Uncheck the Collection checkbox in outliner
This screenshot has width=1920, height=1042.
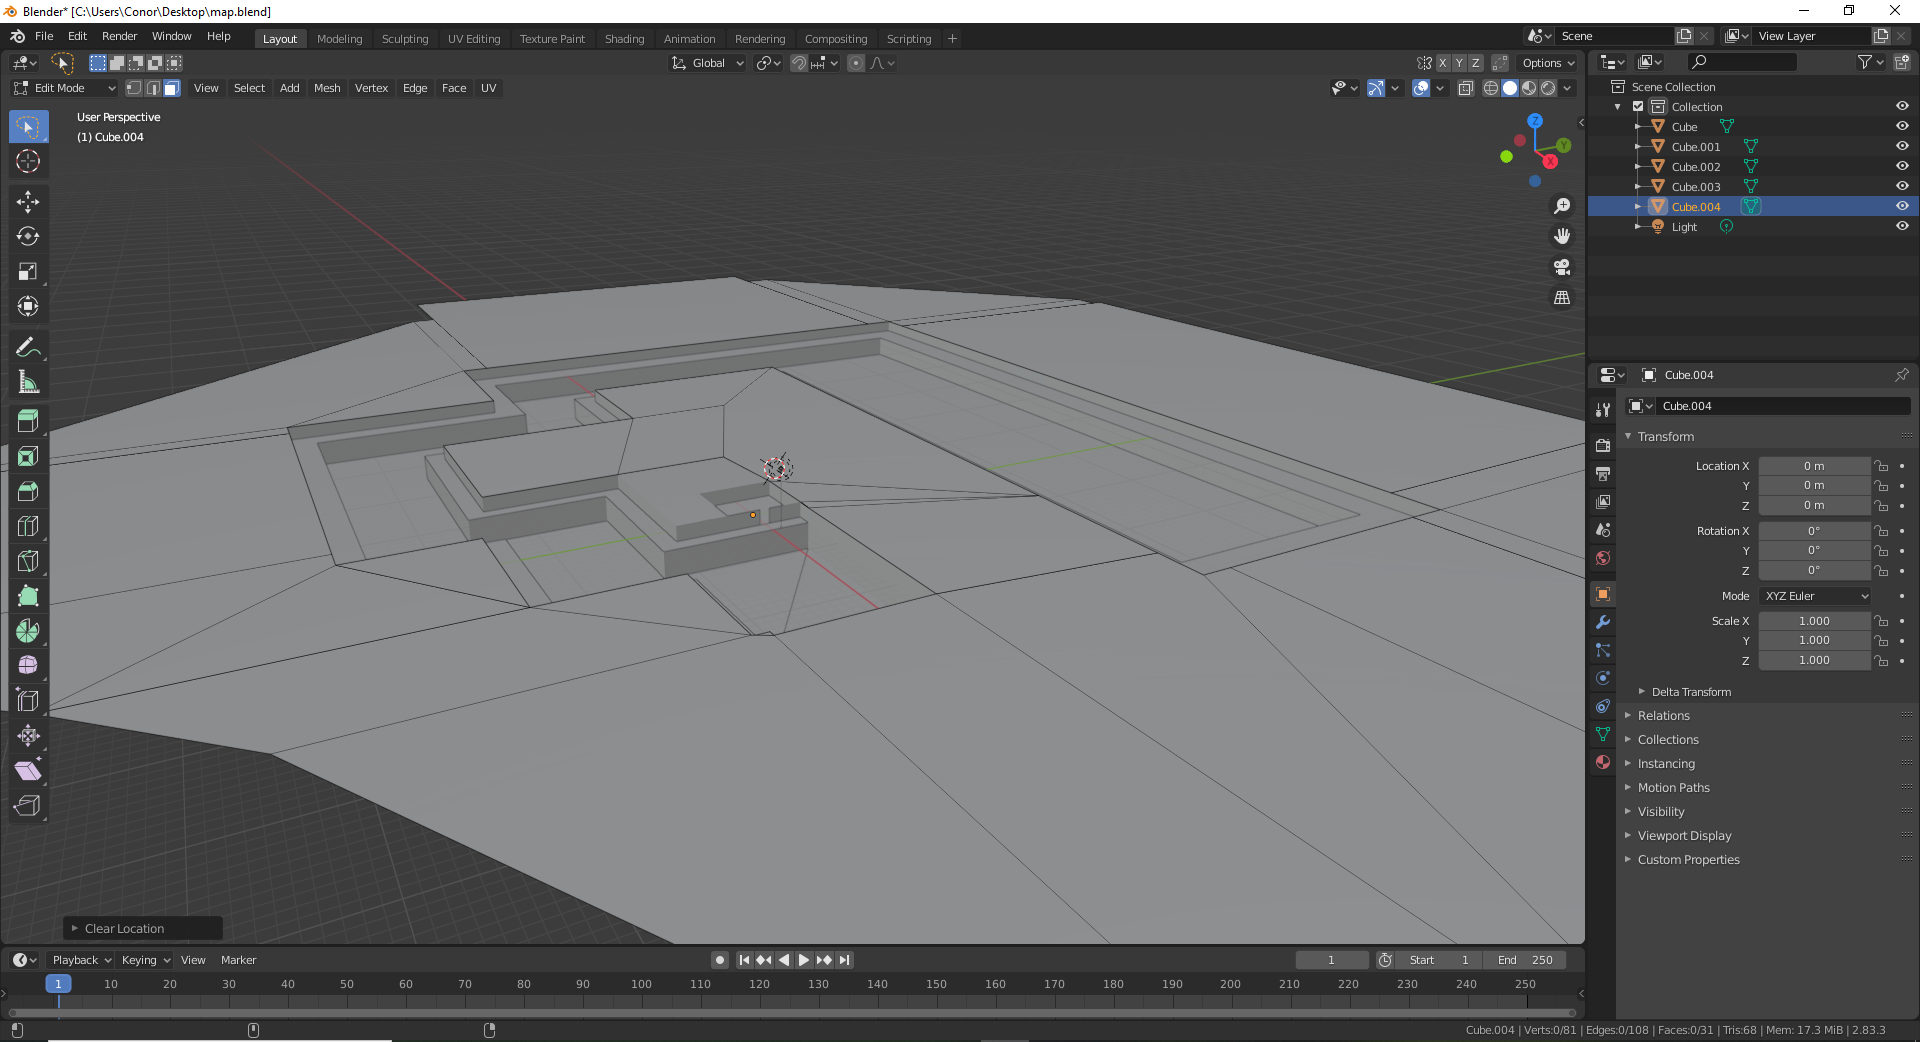(x=1638, y=107)
